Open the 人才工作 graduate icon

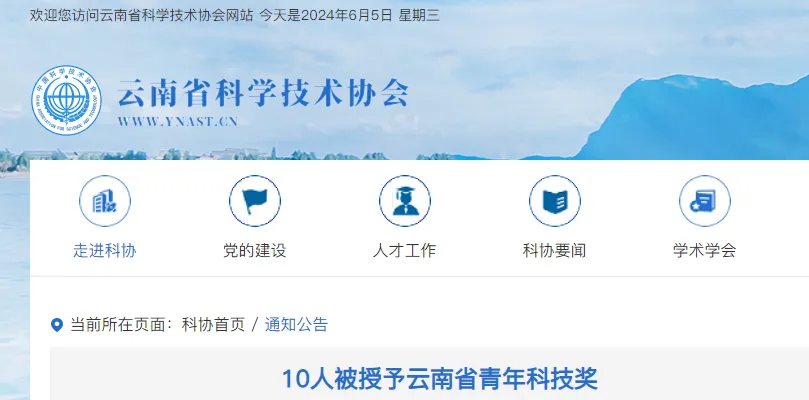(405, 201)
